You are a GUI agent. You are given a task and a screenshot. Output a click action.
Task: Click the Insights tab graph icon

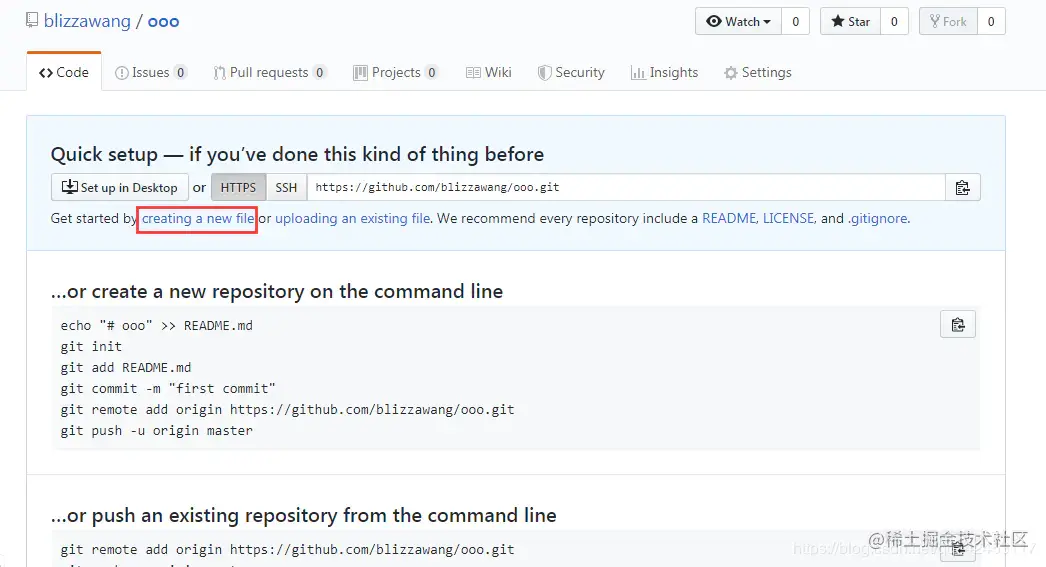click(638, 73)
